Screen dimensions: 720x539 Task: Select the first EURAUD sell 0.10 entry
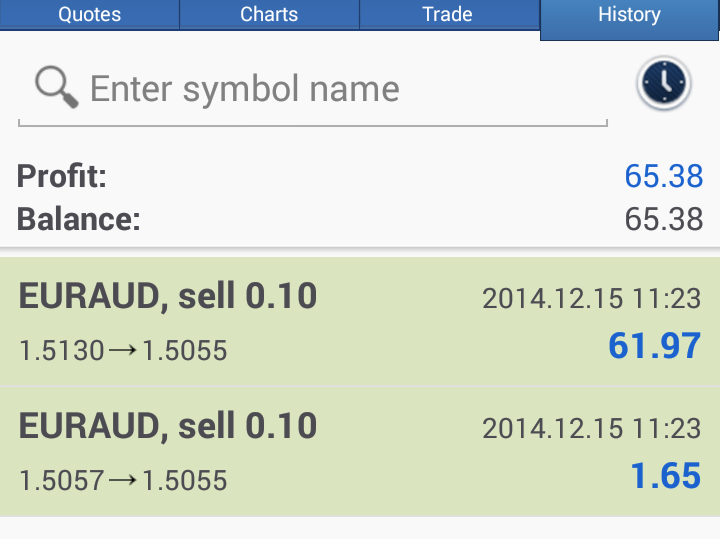360,321
